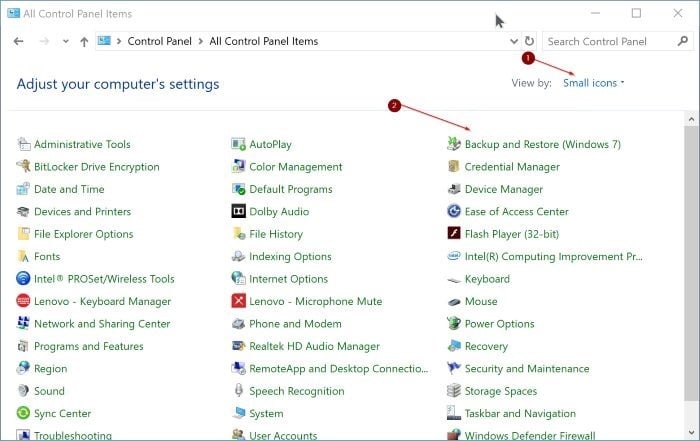Click the All Control Panel Items breadcrumb
The width and height of the screenshot is (700, 441).
pyautogui.click(x=263, y=41)
